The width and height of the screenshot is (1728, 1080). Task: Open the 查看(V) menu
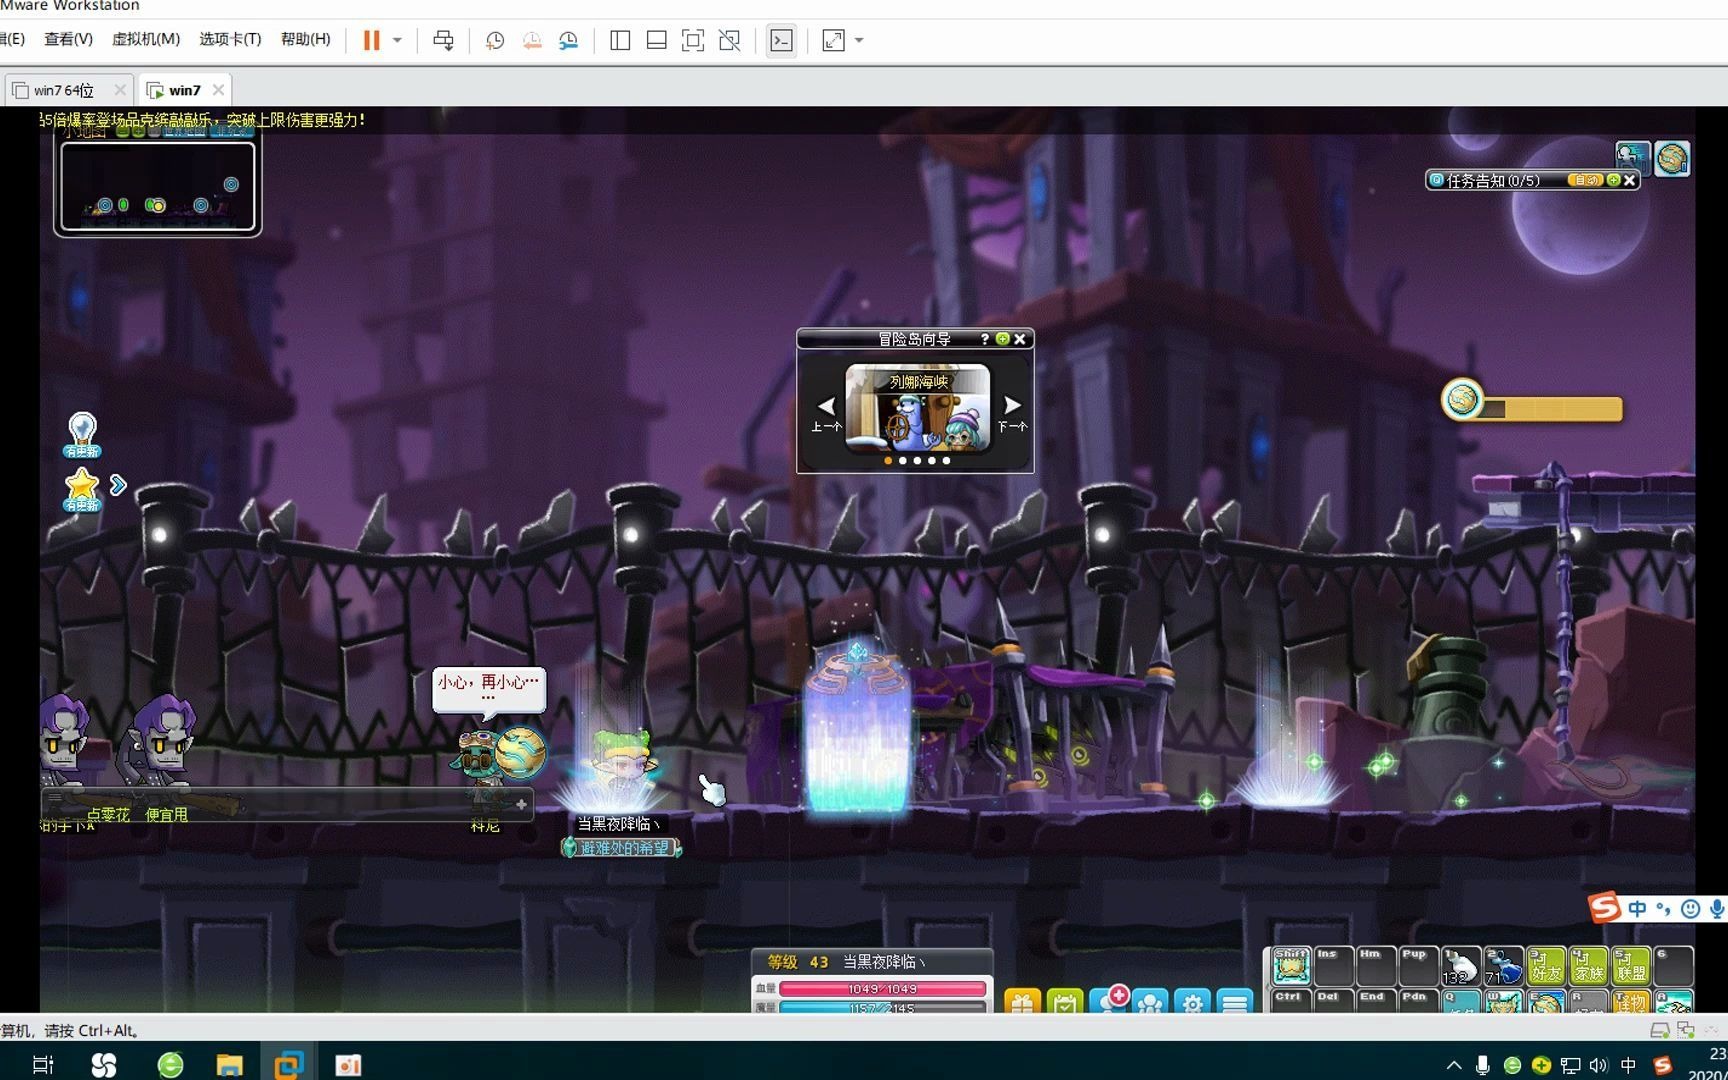click(68, 39)
